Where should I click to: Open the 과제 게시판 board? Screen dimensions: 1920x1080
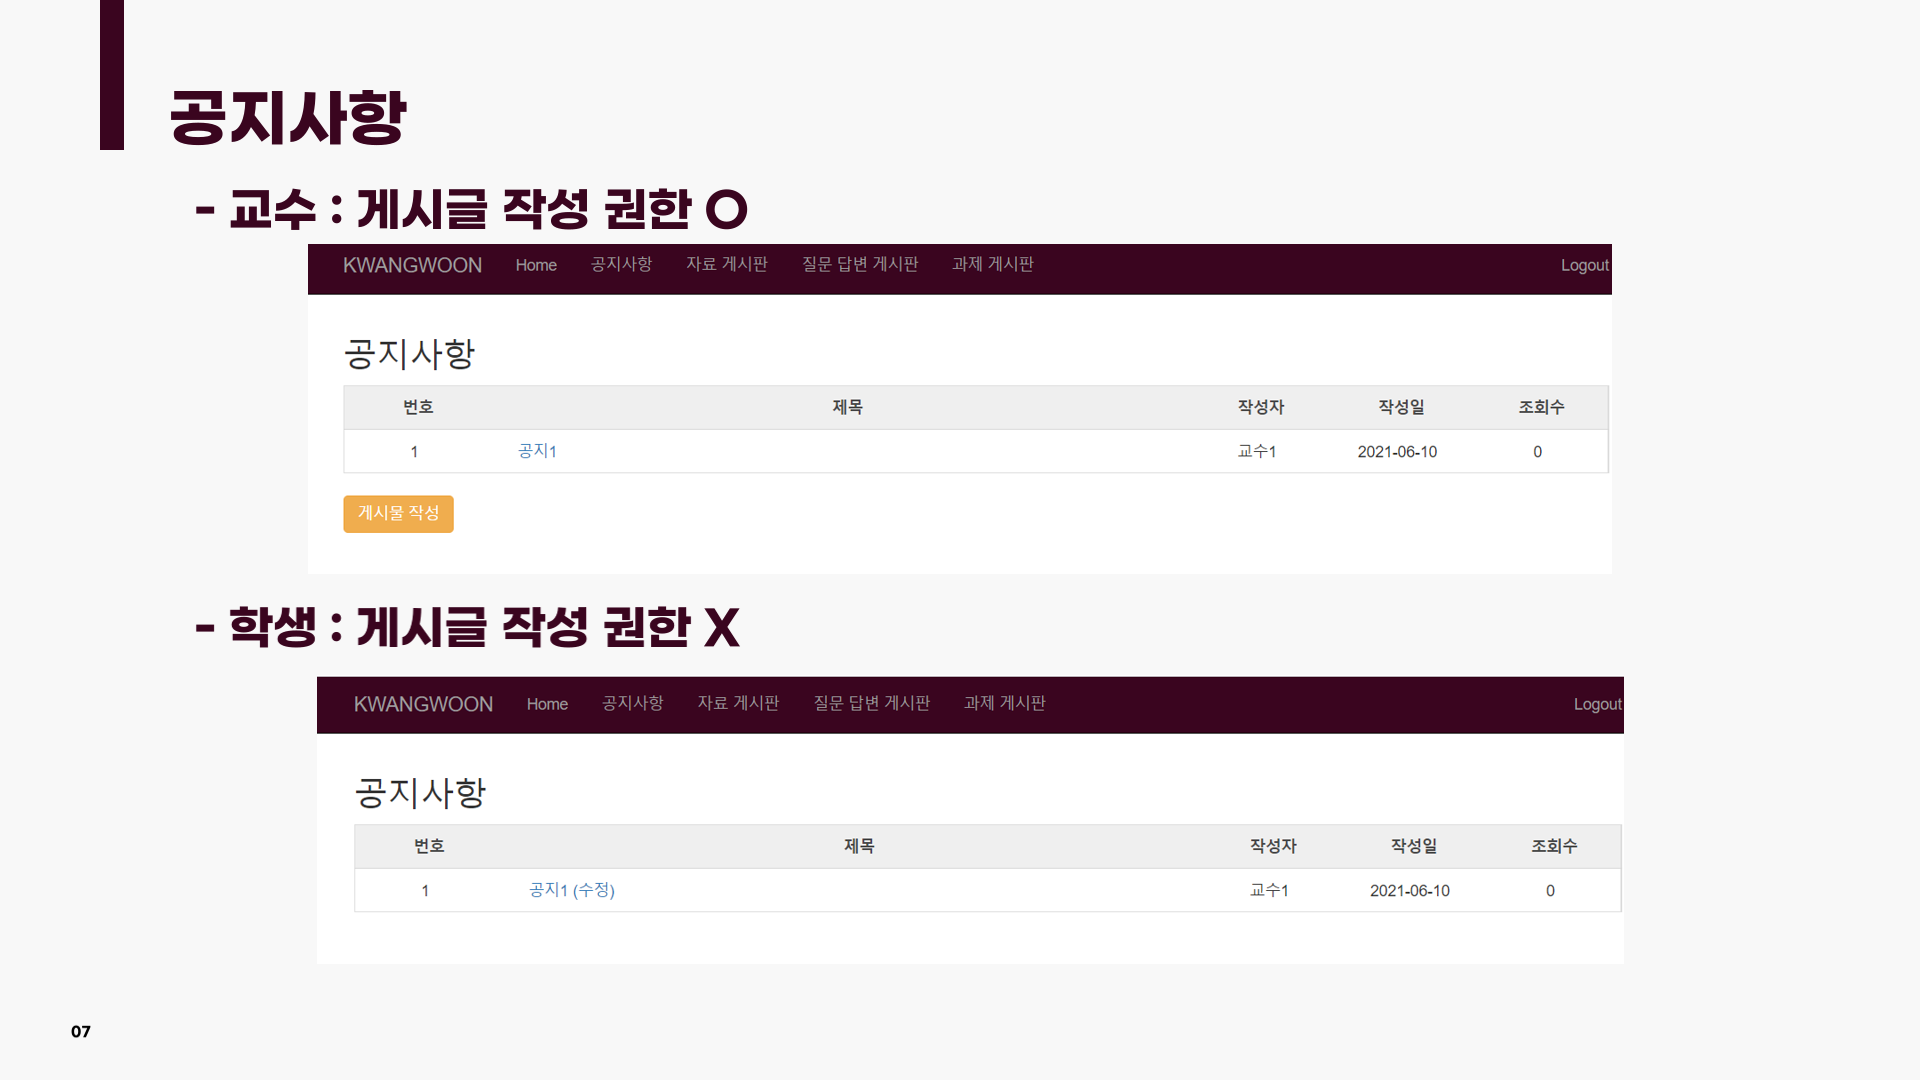992,265
